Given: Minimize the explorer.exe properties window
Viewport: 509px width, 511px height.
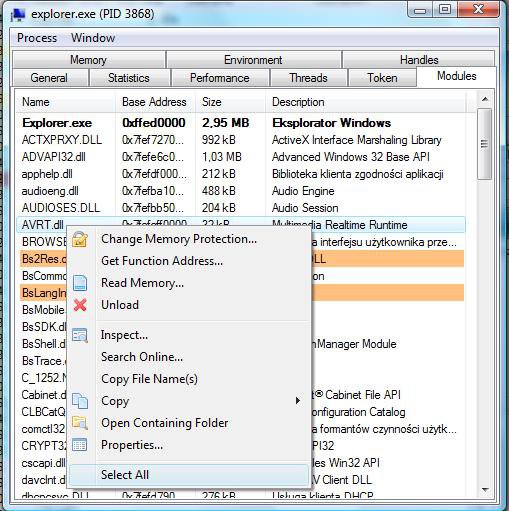Looking at the screenshot, I should coord(420,10).
